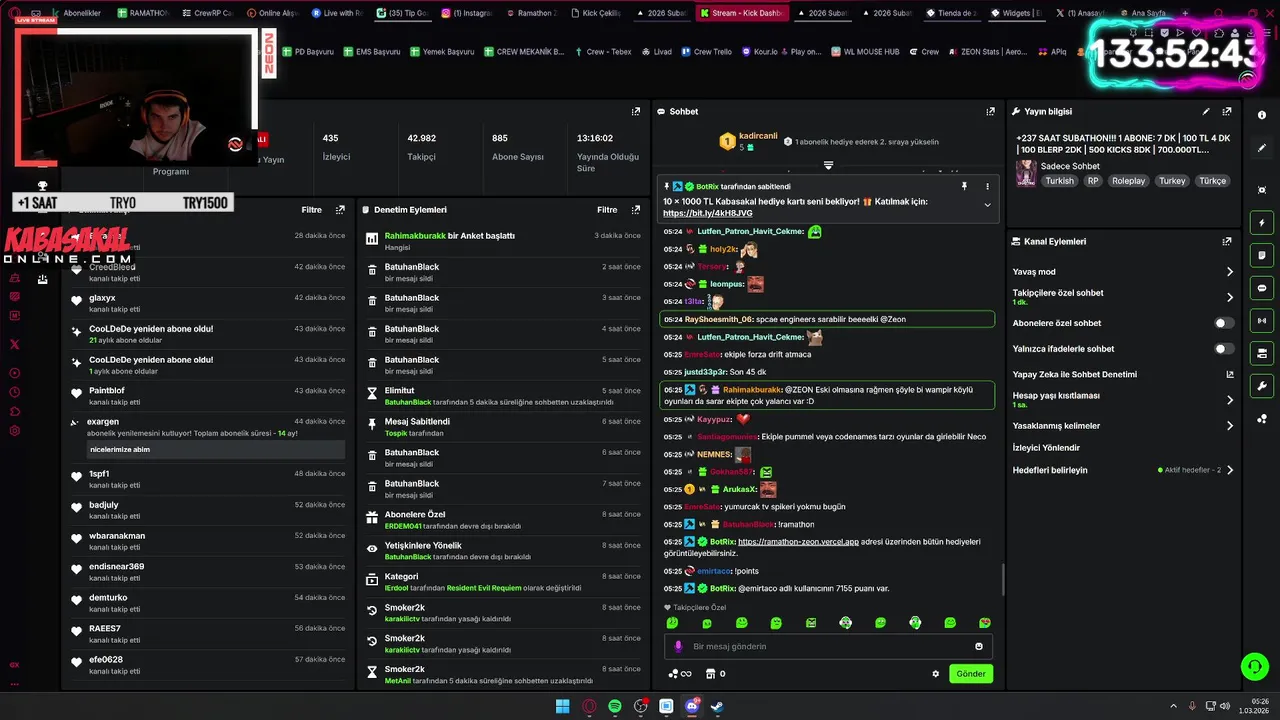Click the Roleplay stream tag
The width and height of the screenshot is (1280, 720).
coord(1128,181)
